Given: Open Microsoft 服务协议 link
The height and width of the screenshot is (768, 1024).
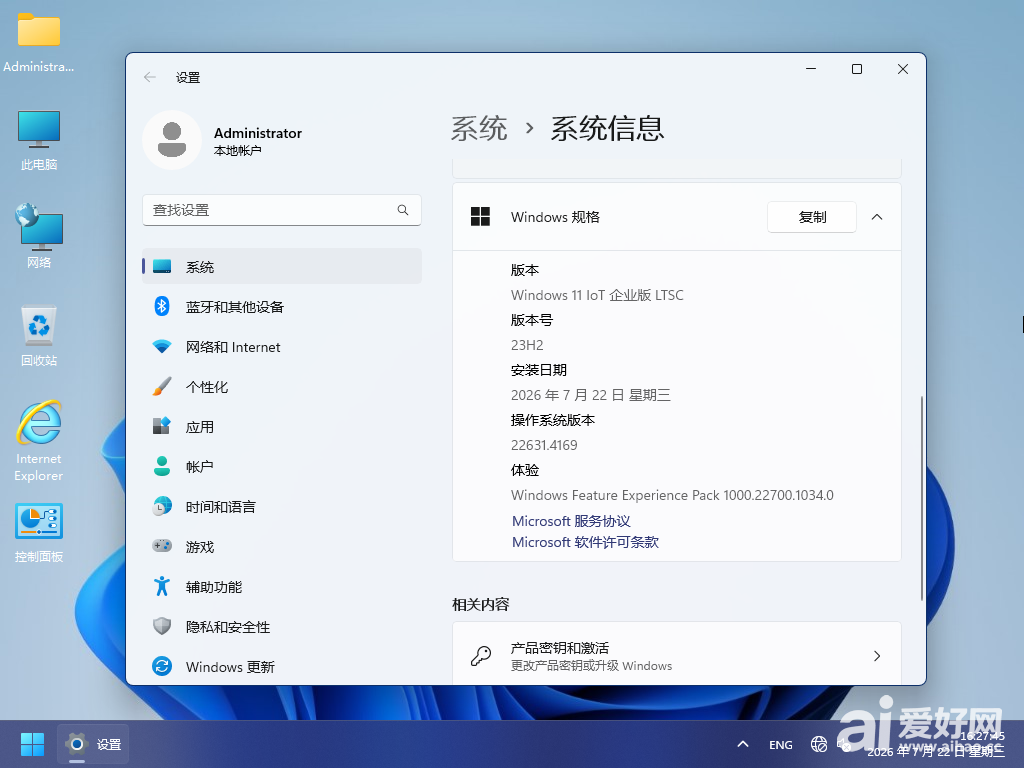Looking at the screenshot, I should [571, 521].
